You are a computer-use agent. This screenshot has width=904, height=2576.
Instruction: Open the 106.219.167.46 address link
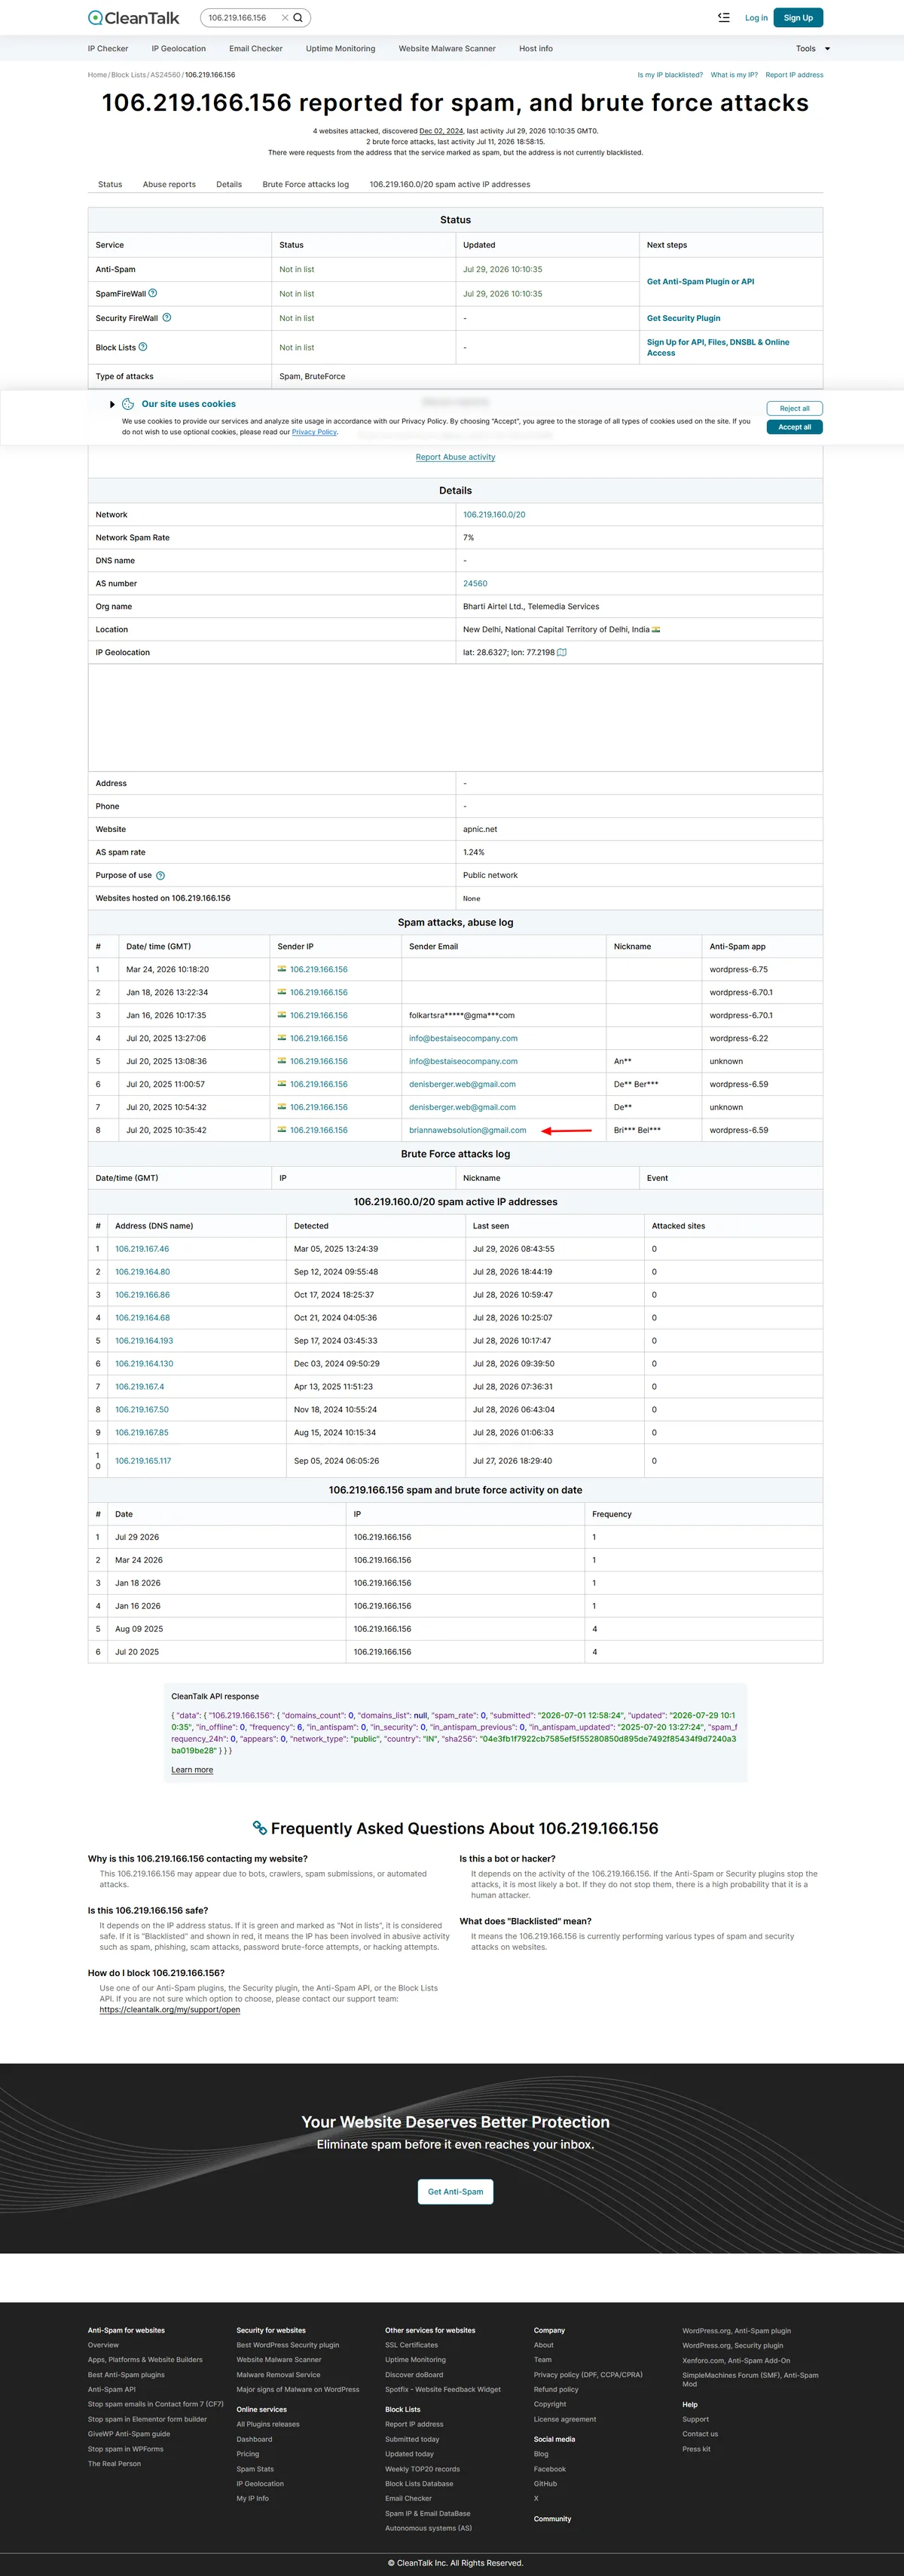[x=142, y=1248]
